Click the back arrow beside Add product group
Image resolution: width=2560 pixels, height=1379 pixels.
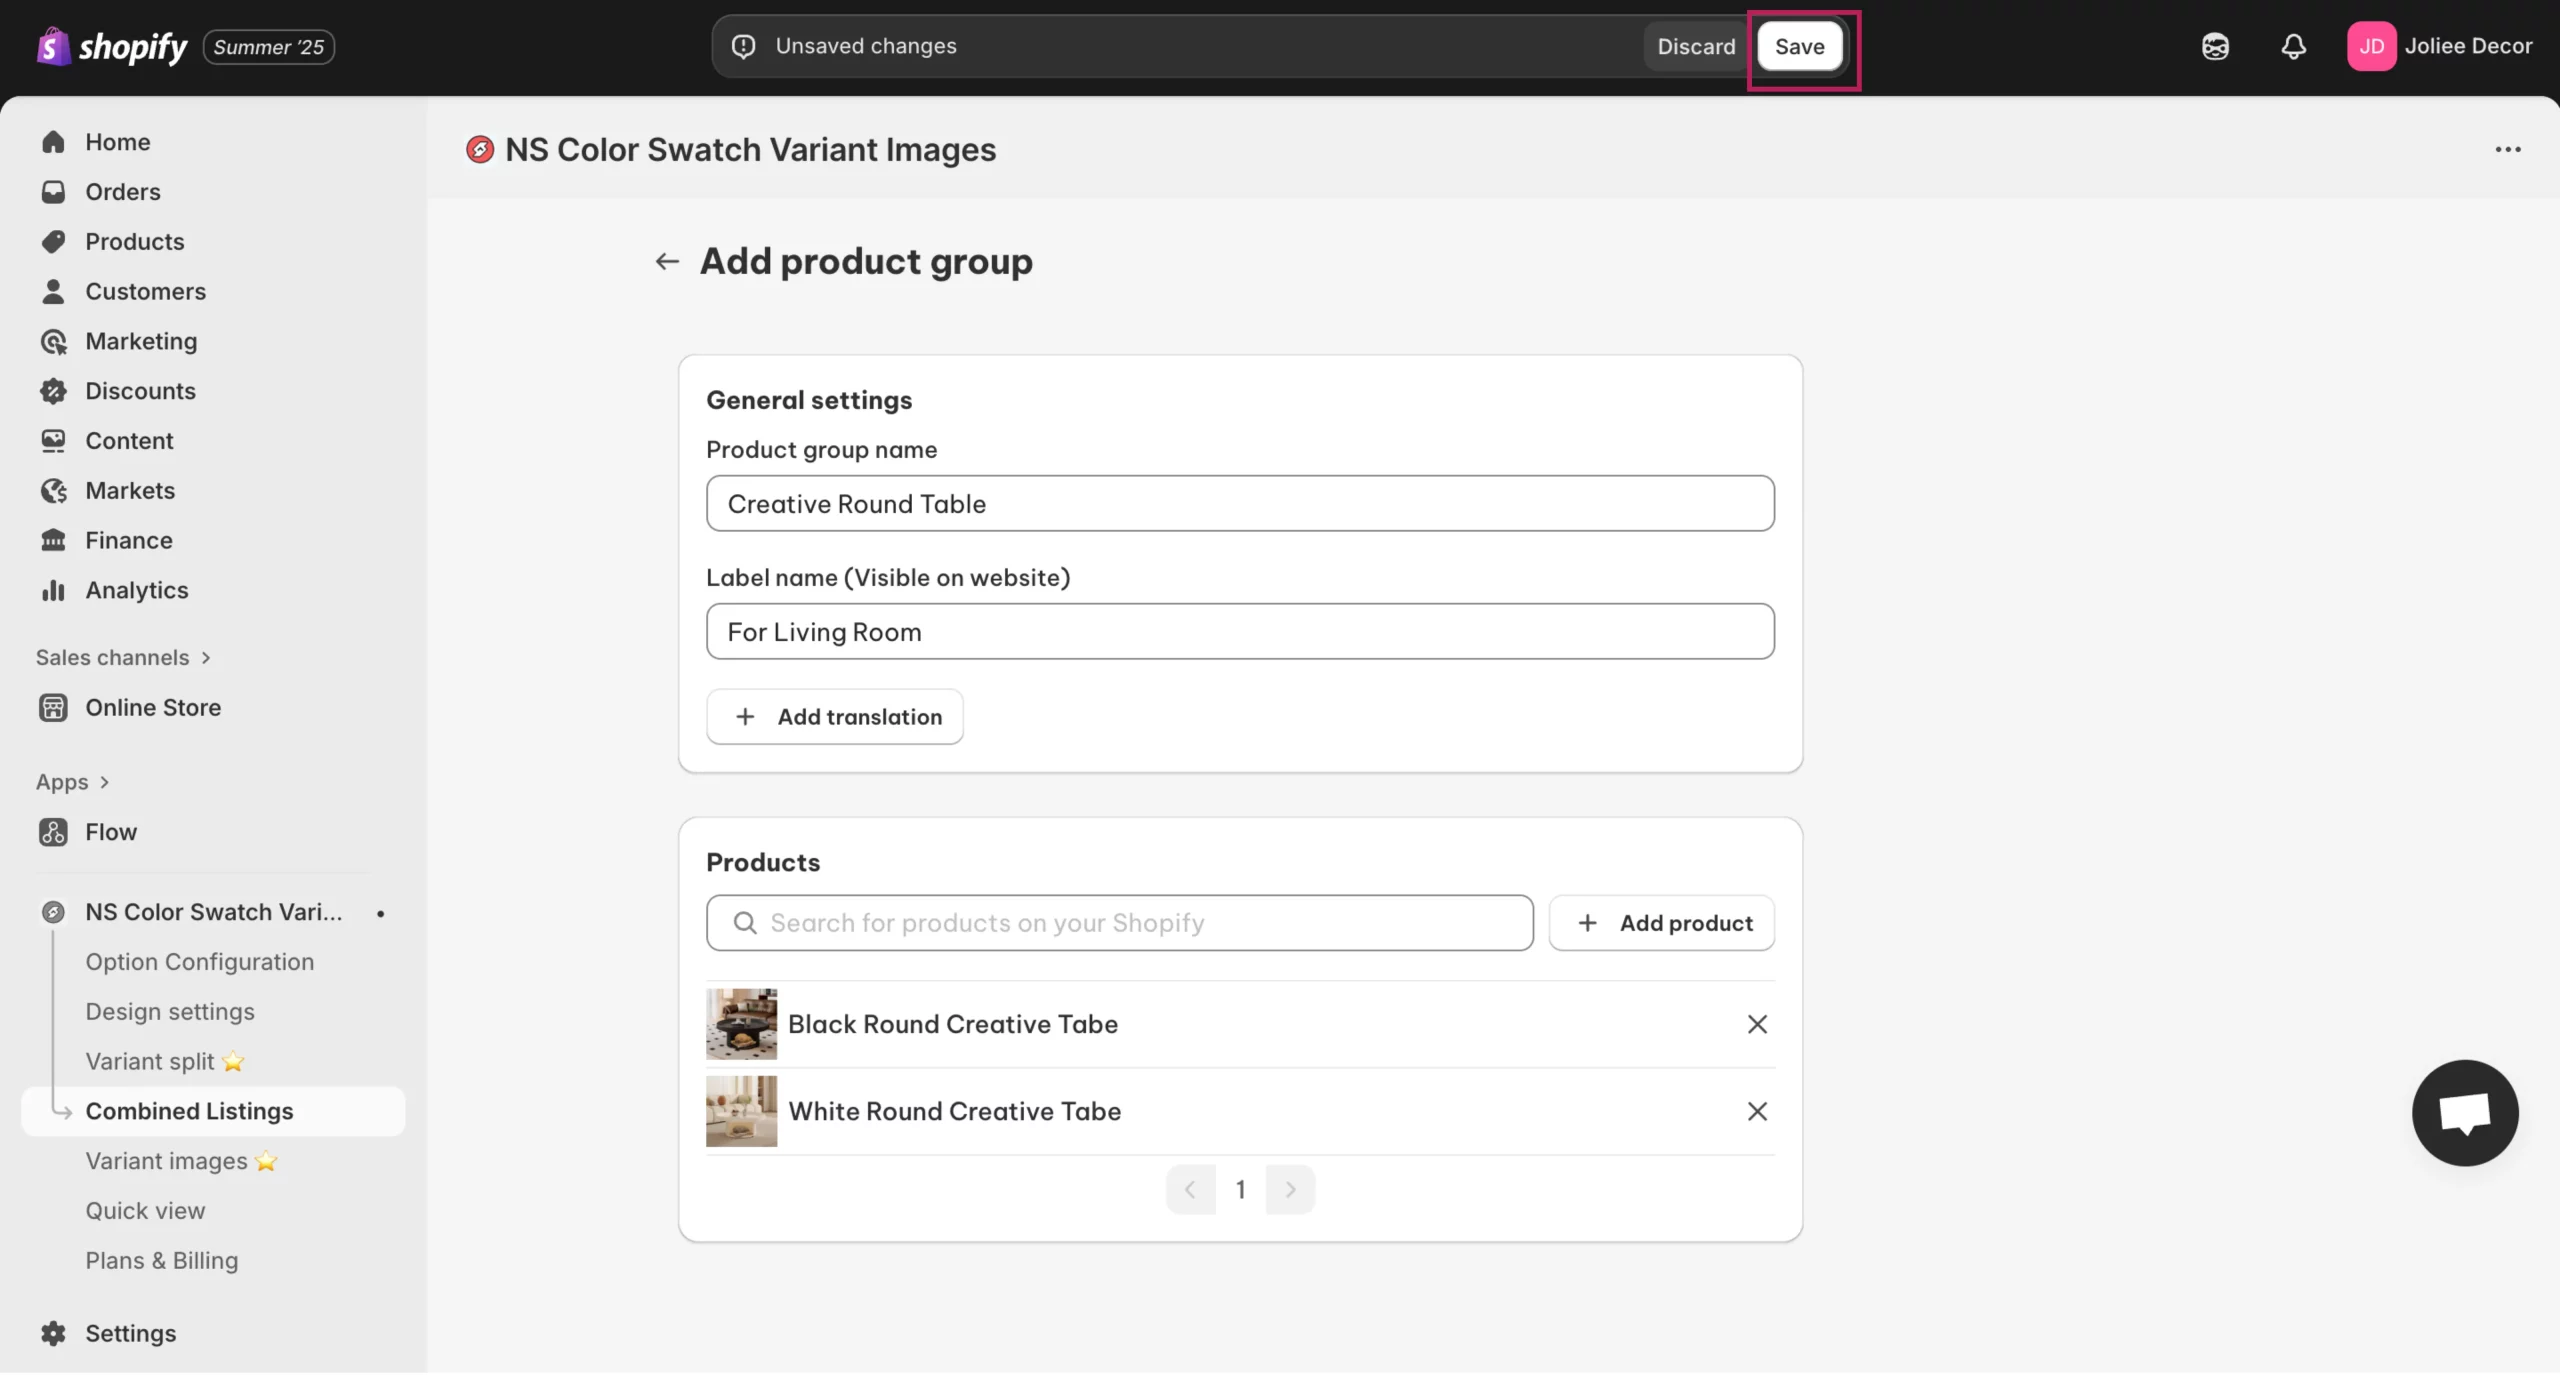667,262
